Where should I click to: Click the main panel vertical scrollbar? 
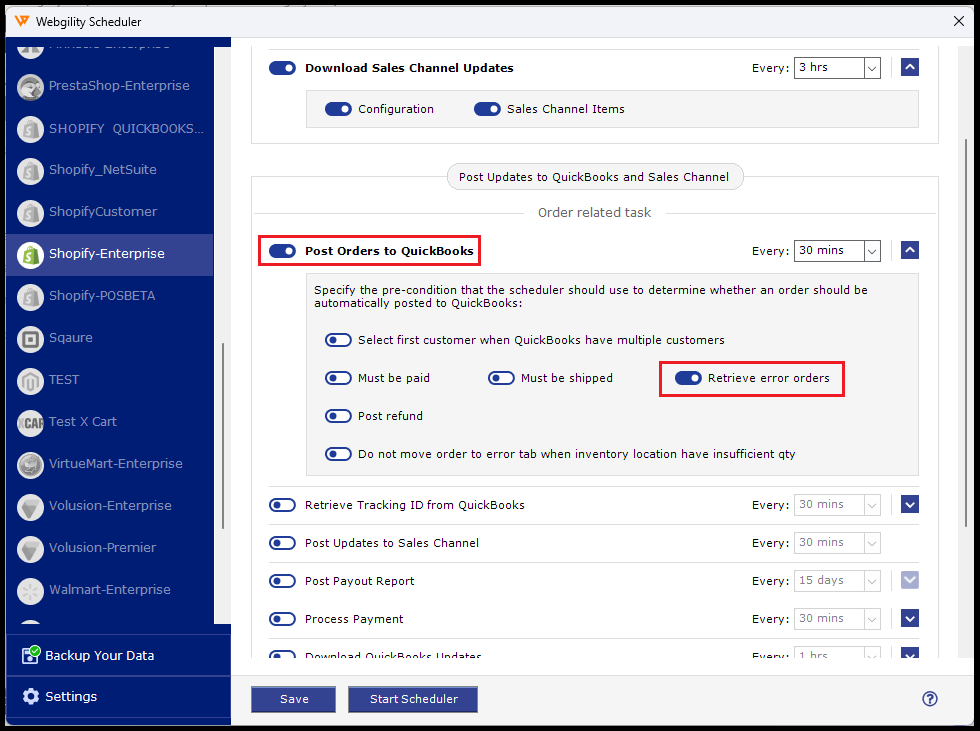click(x=966, y=332)
